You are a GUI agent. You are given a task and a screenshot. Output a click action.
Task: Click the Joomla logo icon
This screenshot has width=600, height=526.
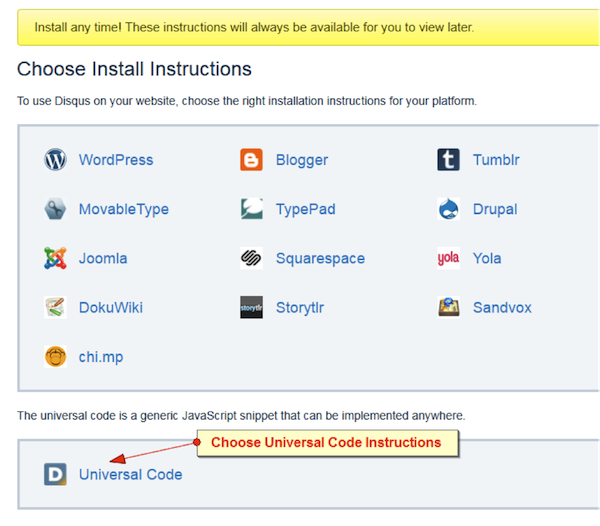coord(55,258)
